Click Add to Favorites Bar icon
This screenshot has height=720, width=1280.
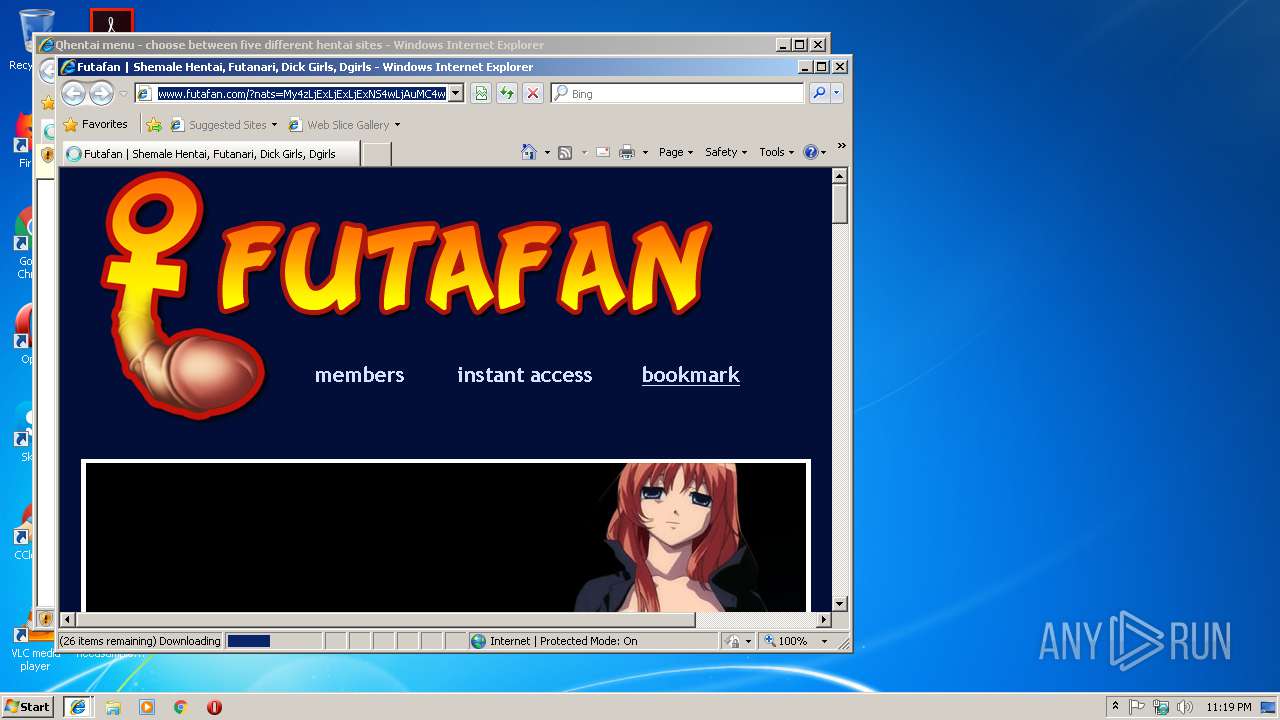click(154, 125)
